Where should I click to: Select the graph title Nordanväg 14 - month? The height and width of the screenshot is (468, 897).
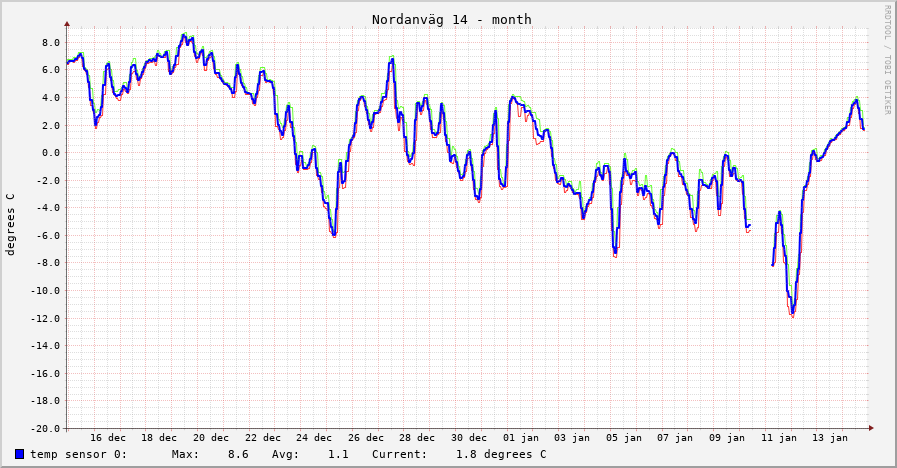tap(451, 19)
